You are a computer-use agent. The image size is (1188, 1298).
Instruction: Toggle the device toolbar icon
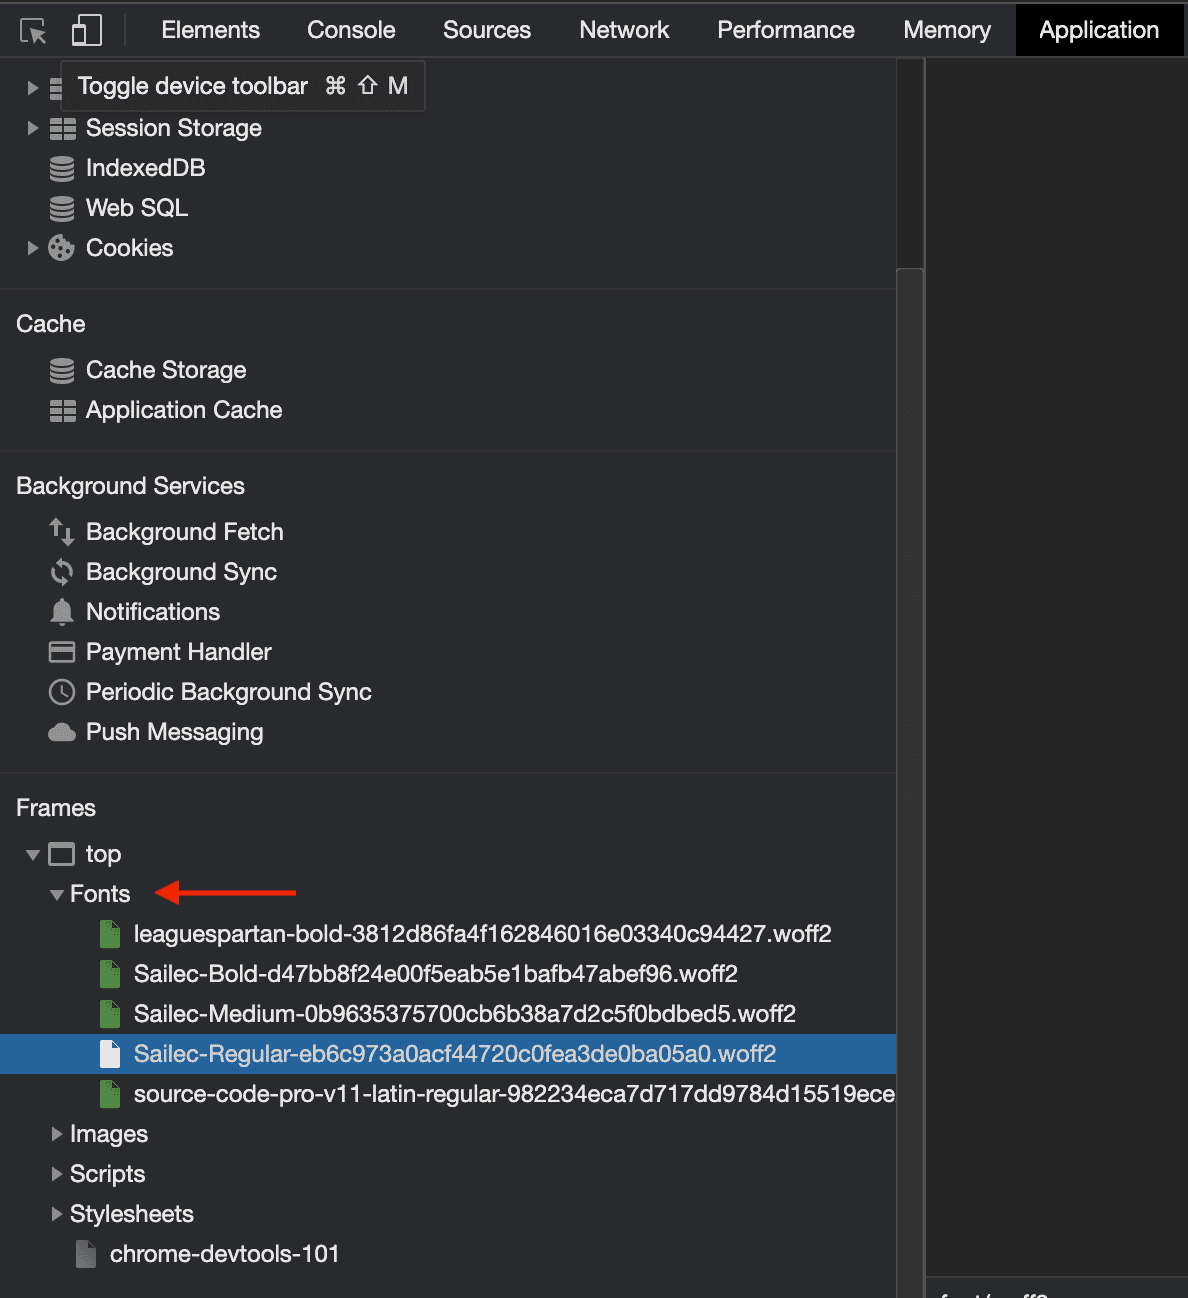click(87, 30)
